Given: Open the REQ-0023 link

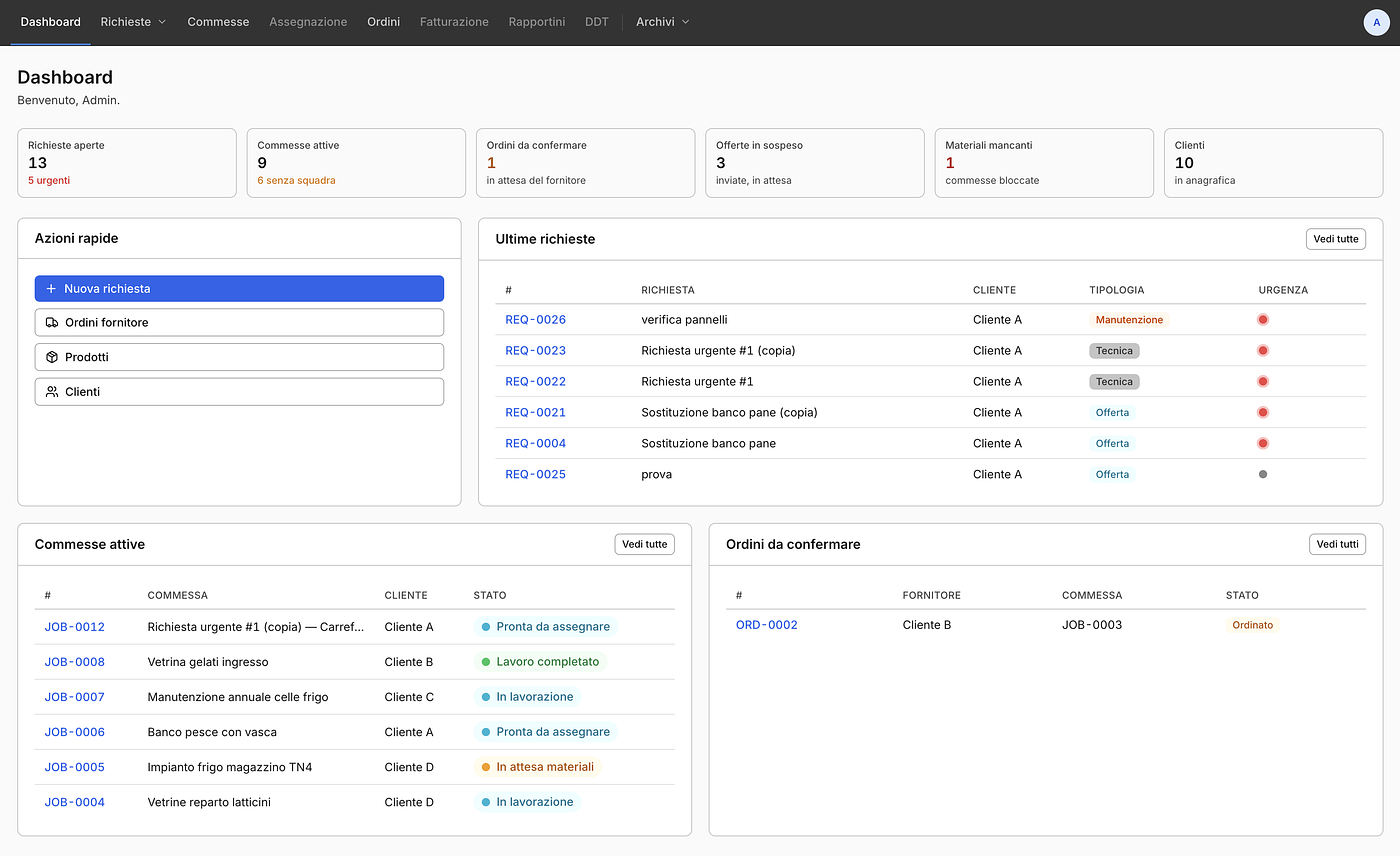Looking at the screenshot, I should tap(535, 351).
